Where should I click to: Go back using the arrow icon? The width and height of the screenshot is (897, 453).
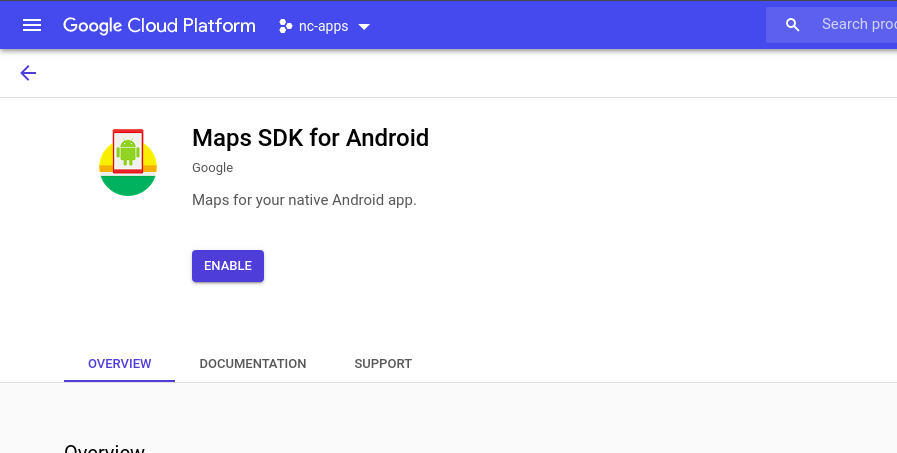point(28,73)
